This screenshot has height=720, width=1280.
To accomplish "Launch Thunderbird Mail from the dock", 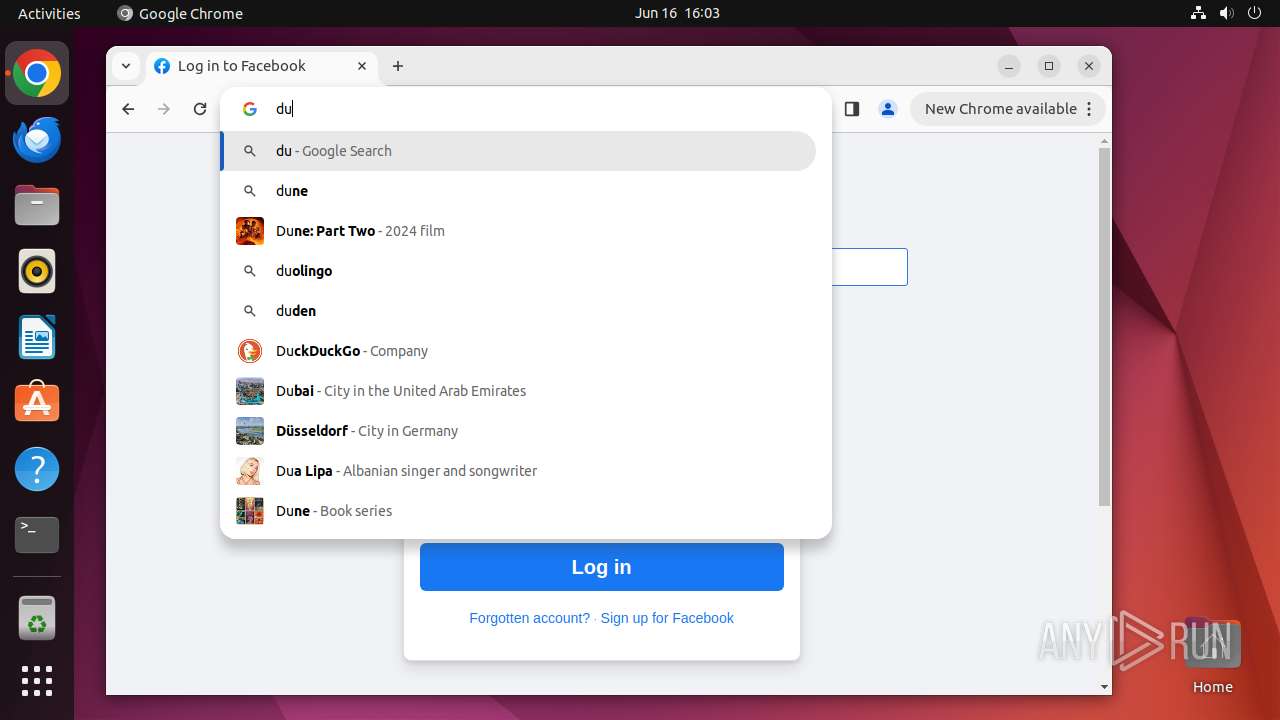I will pos(37,139).
